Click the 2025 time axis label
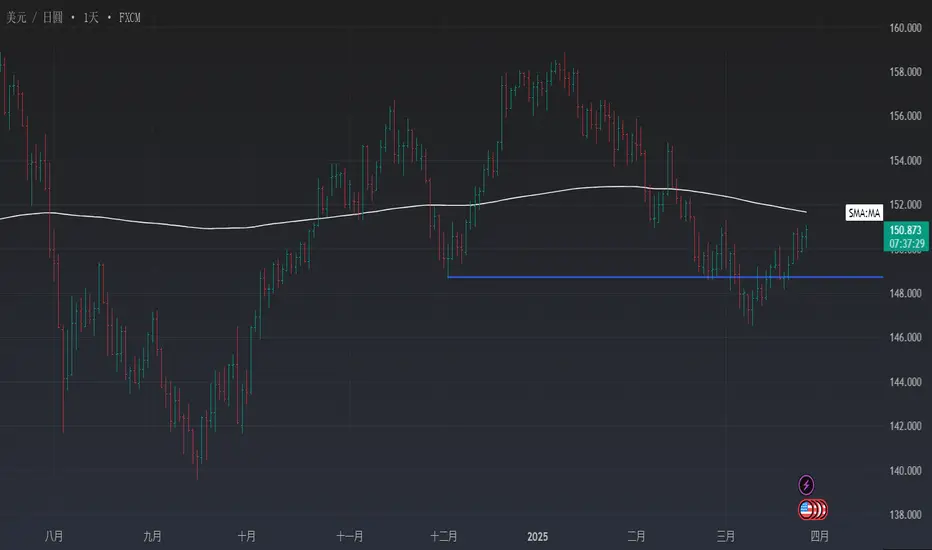This screenshot has height=550, width=932. (x=537, y=536)
